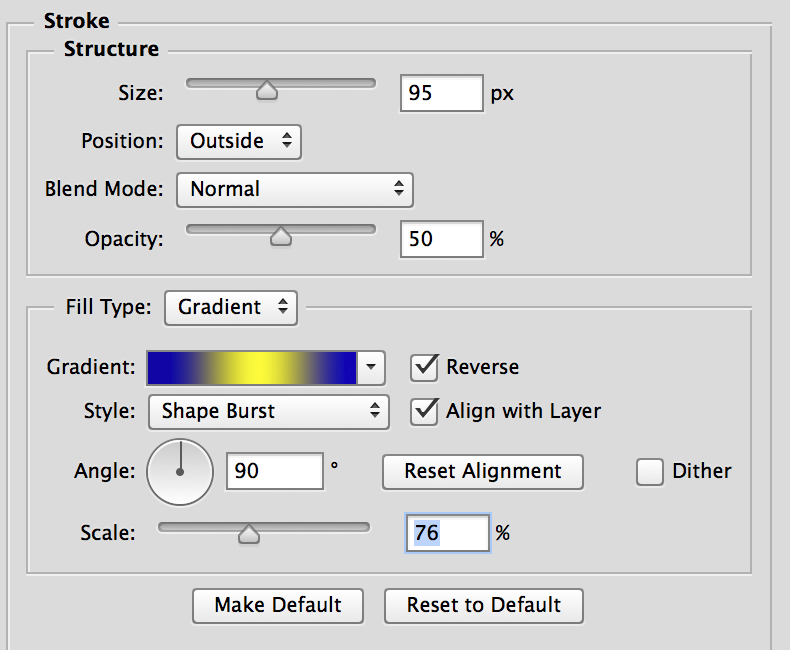Click the blue-yellow gradient swatch

(252, 368)
